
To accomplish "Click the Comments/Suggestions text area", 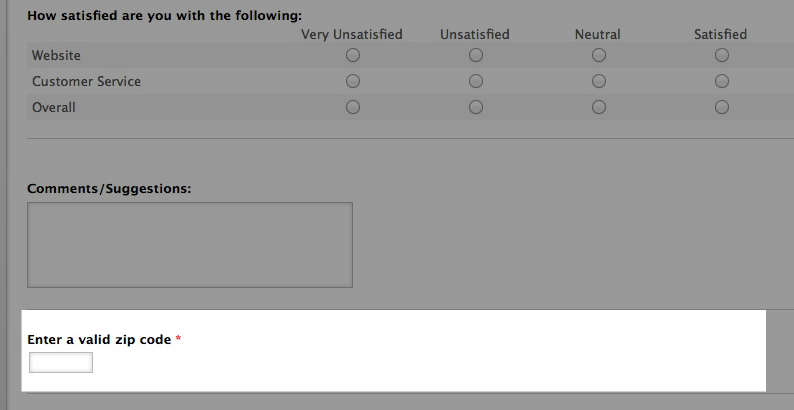I will click(x=190, y=245).
